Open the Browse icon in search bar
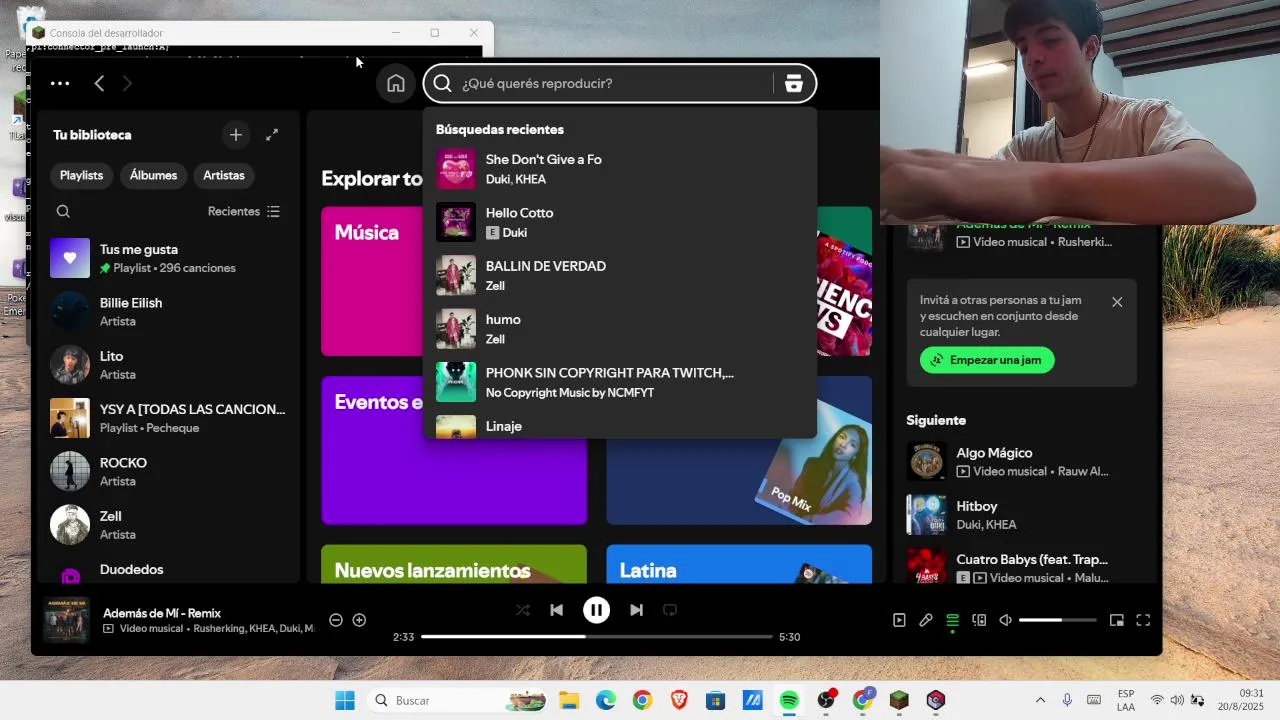 [x=794, y=83]
